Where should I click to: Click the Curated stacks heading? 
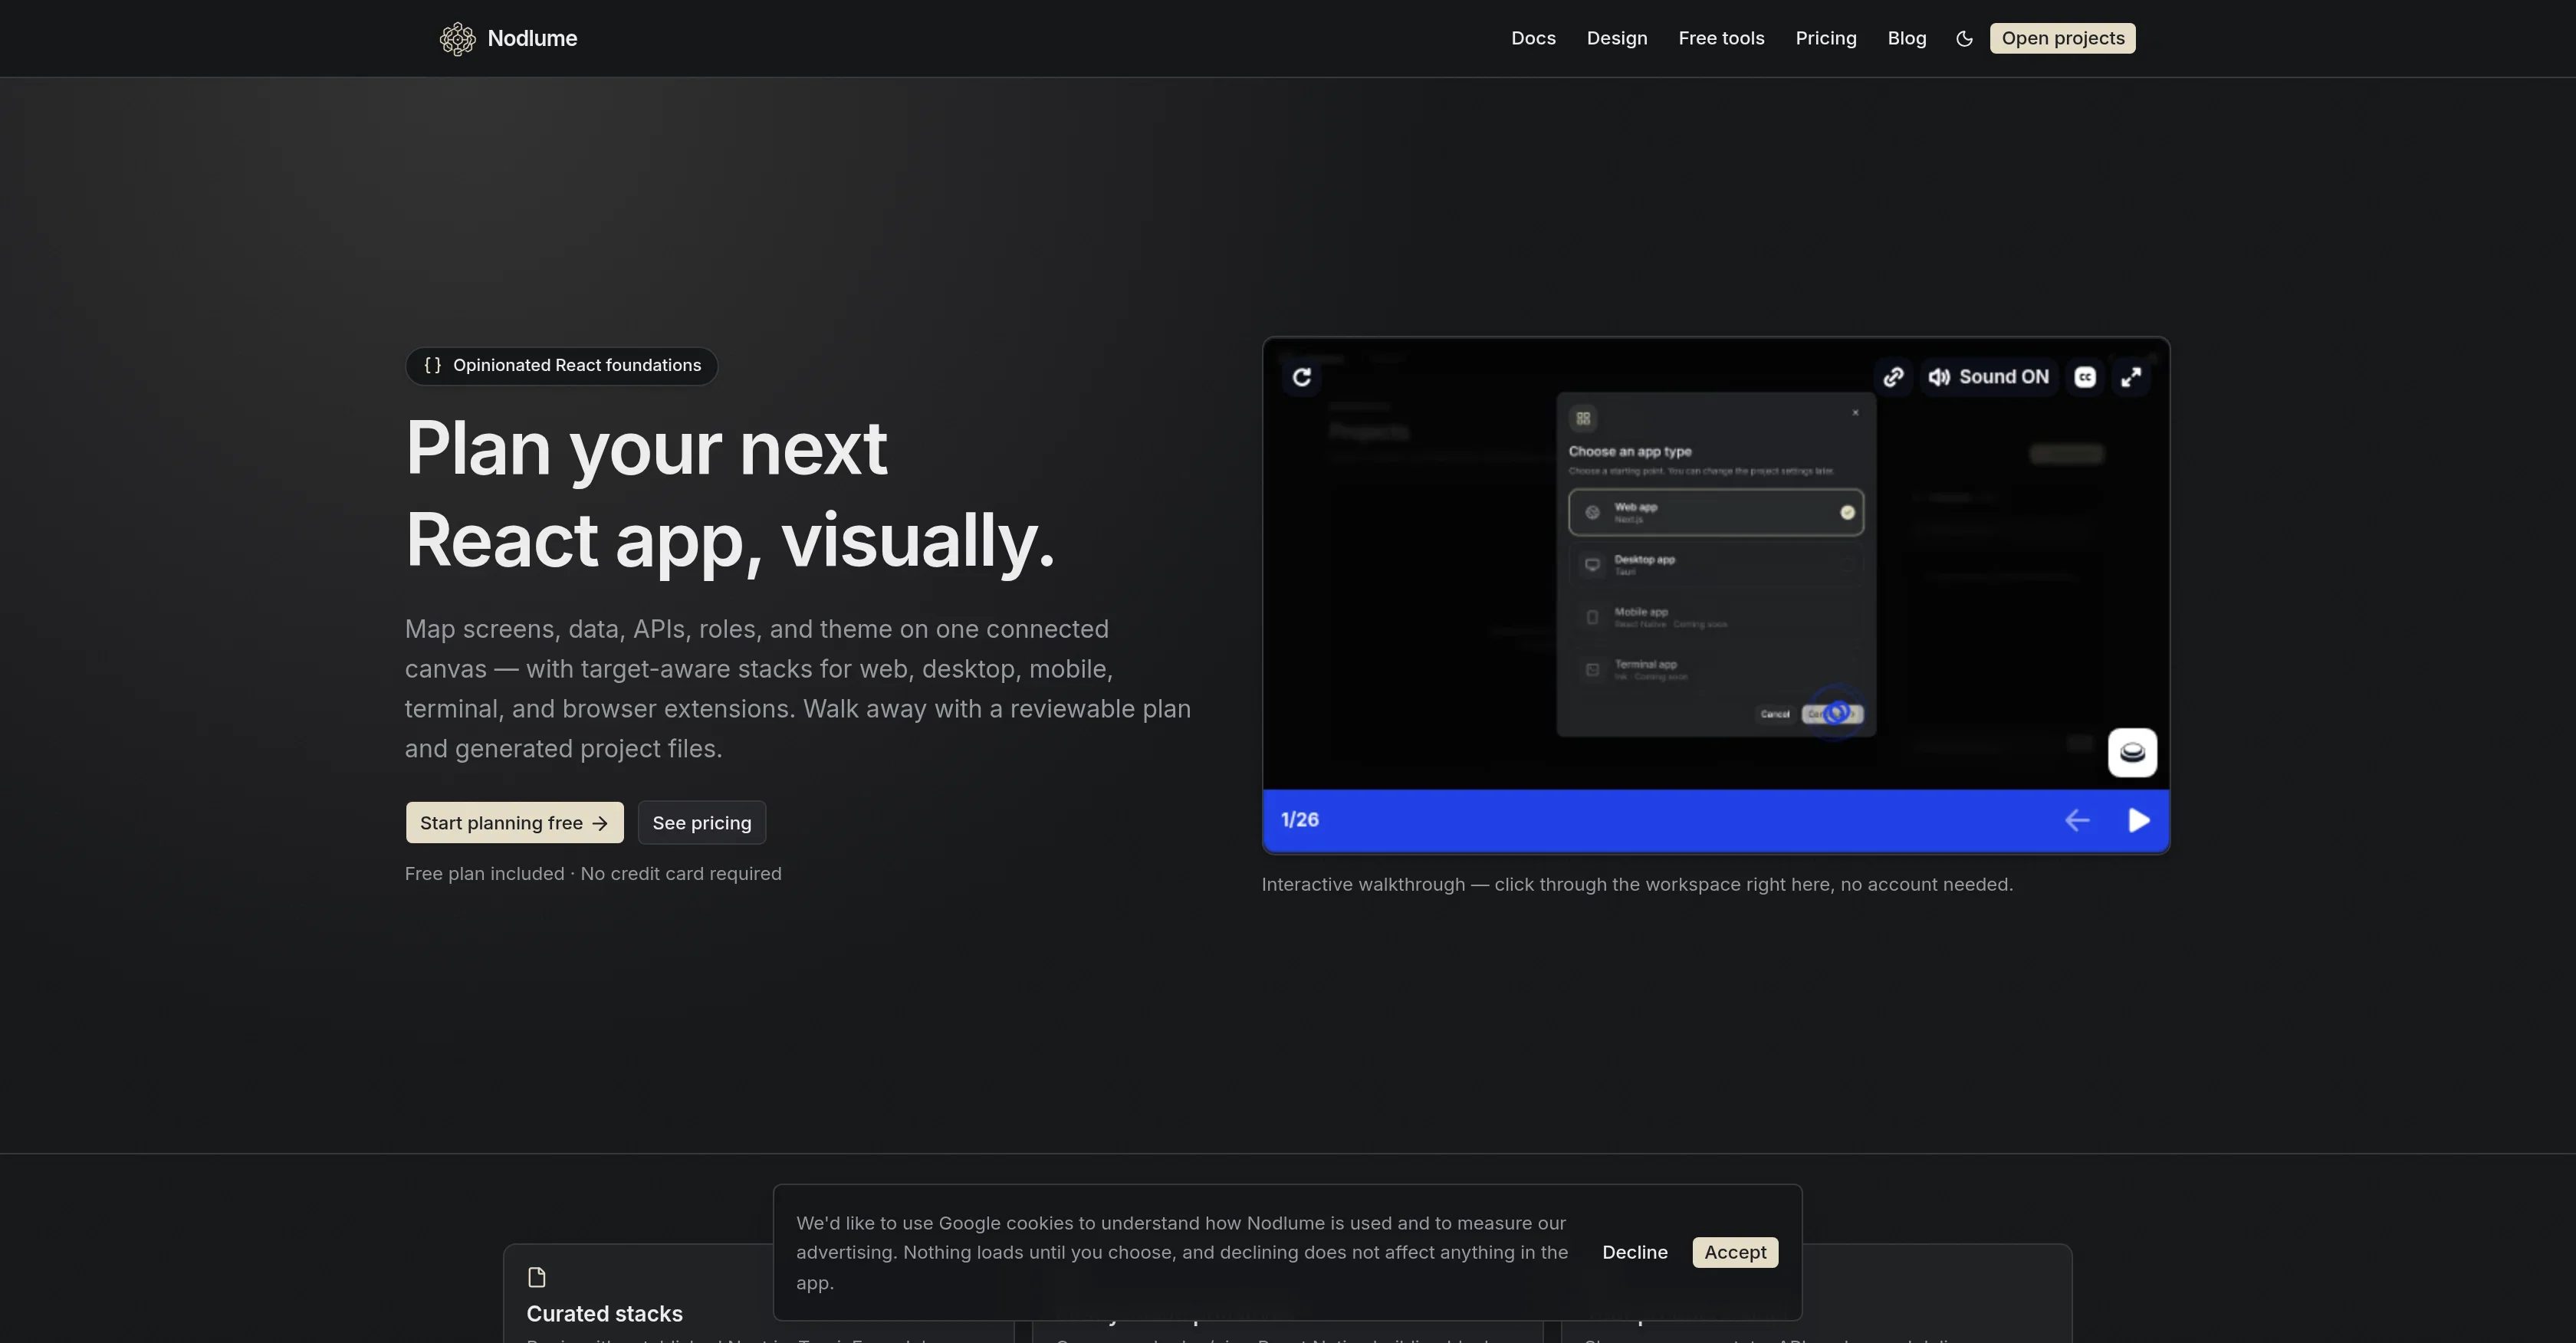(x=604, y=1314)
